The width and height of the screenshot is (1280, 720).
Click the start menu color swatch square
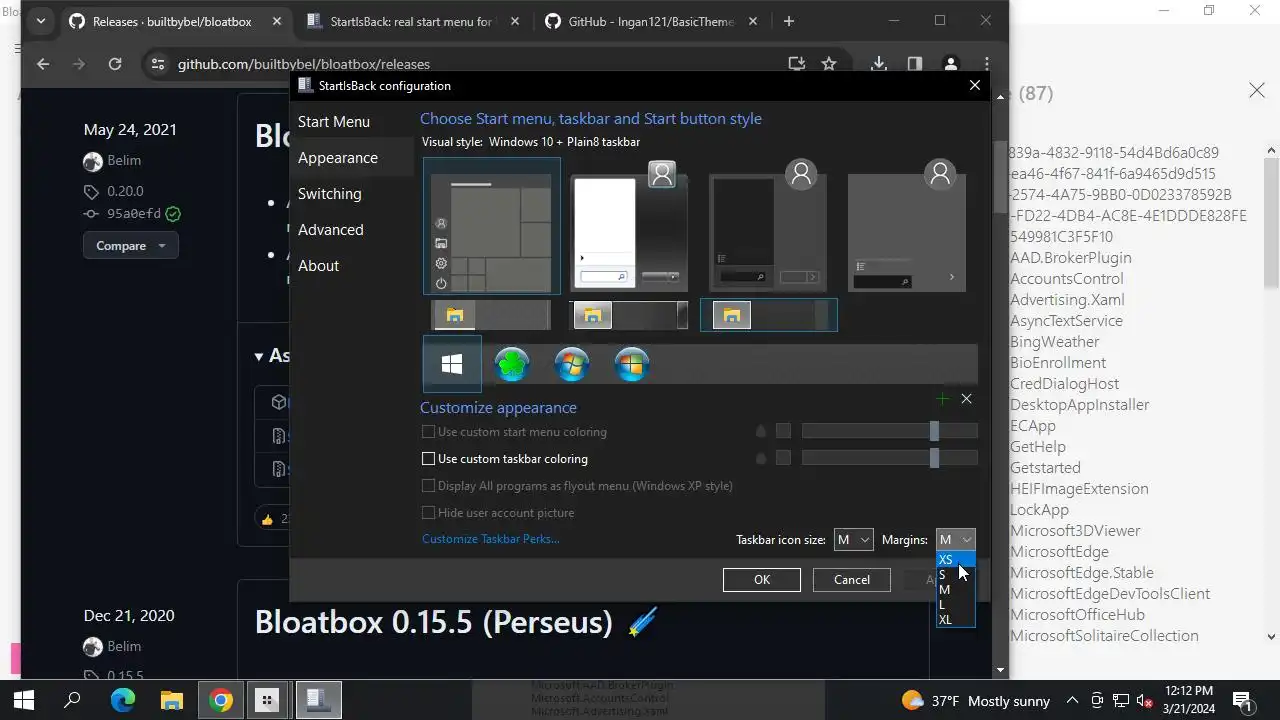[x=783, y=431]
